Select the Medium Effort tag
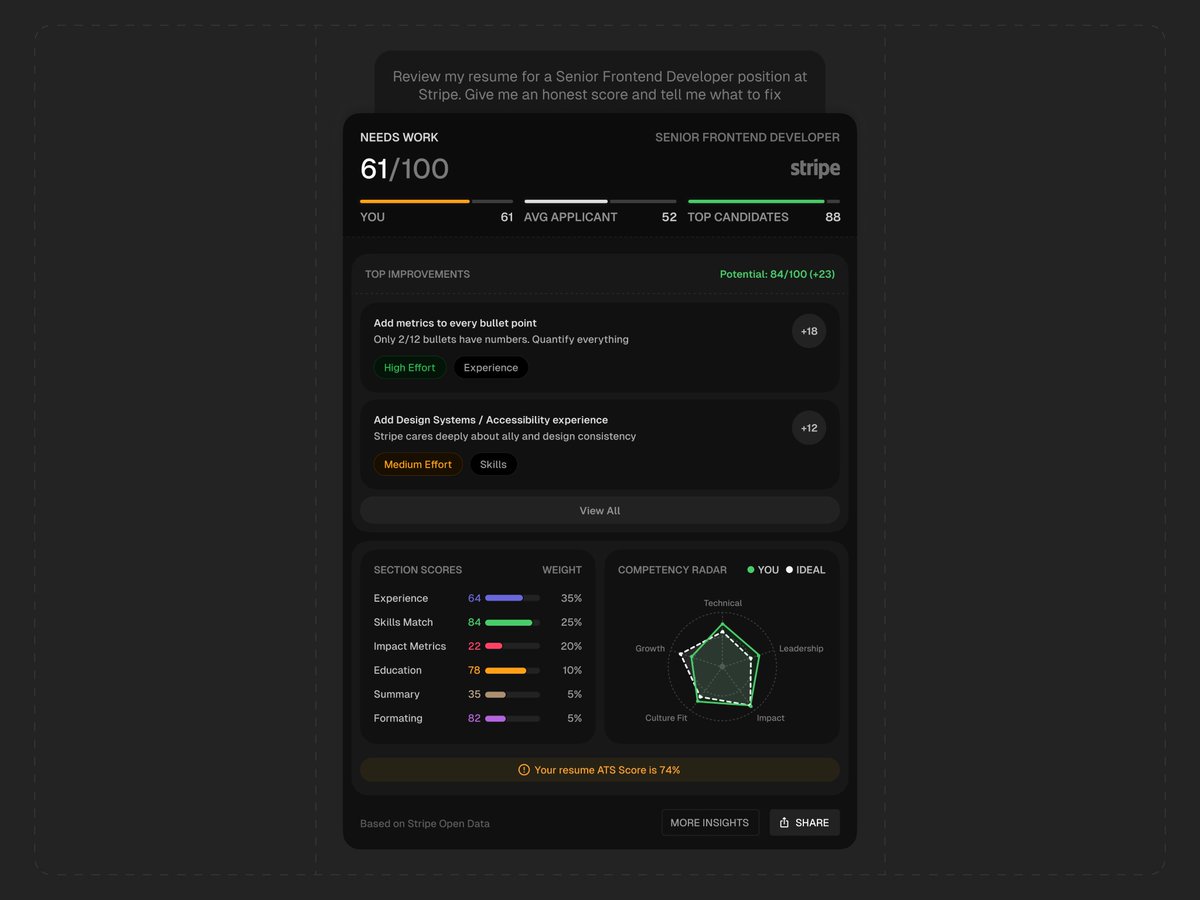 [418, 464]
